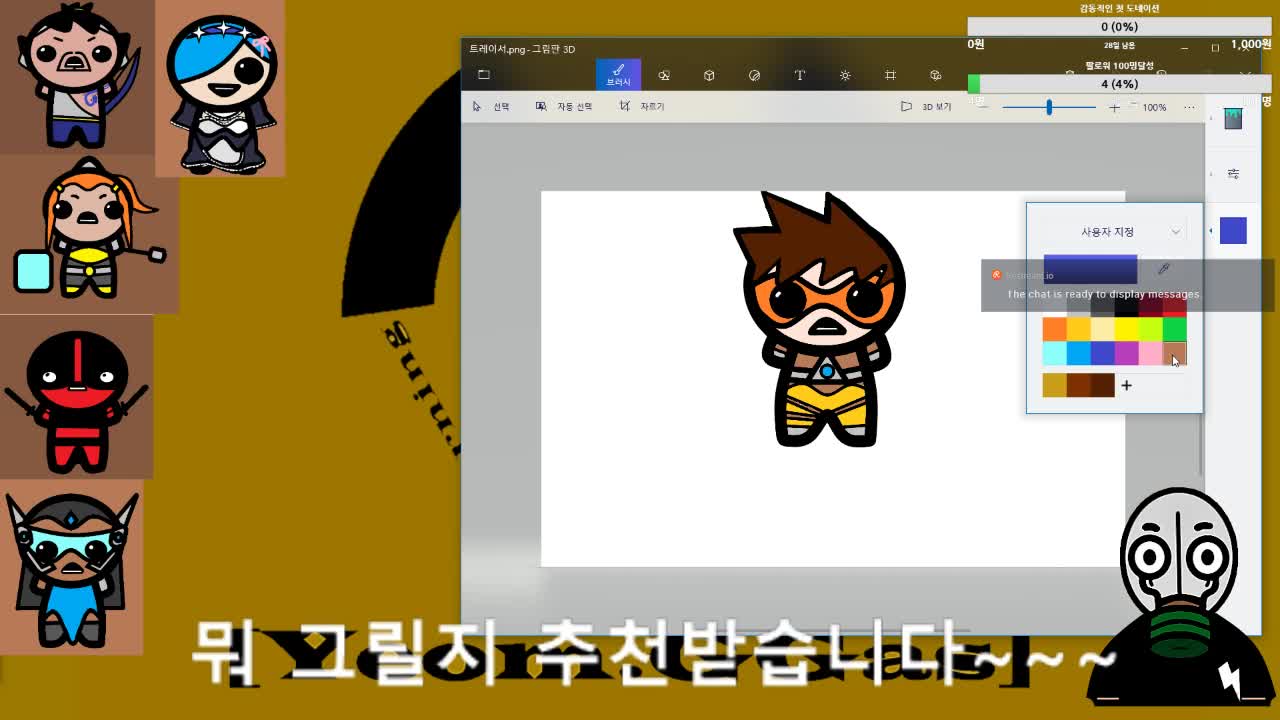Choose the custom brown color swatch
1280x720 pixels.
tap(1079, 385)
